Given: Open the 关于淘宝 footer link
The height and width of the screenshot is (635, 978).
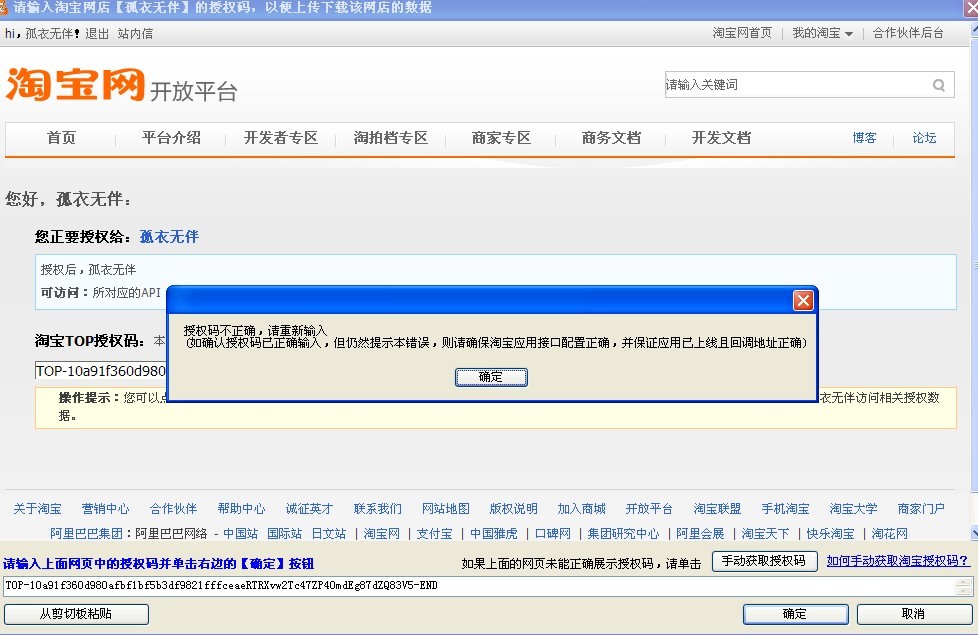Looking at the screenshot, I should 37,509.
